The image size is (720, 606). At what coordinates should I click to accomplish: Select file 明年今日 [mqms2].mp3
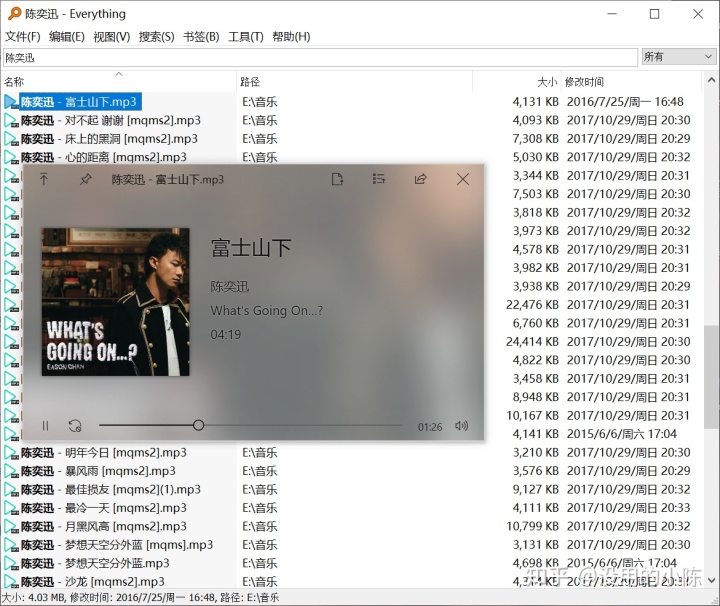[104, 453]
